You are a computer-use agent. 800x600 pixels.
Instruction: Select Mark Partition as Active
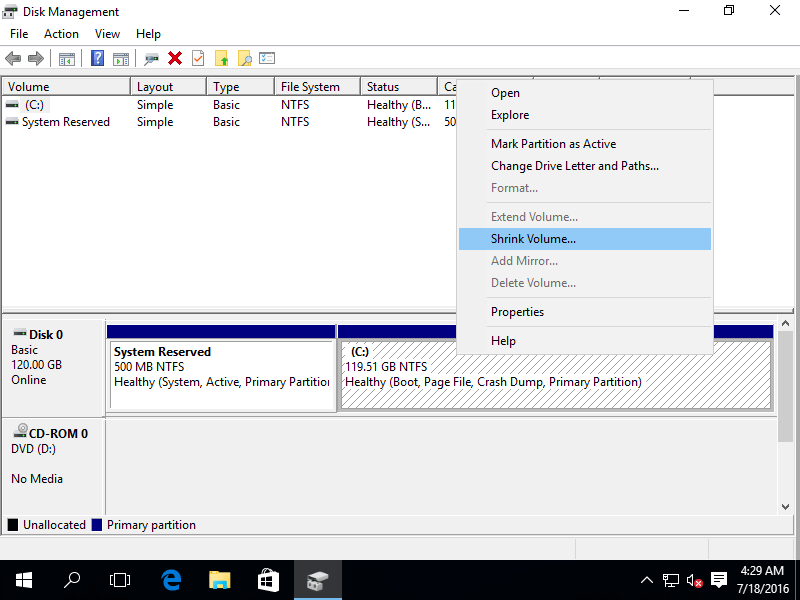click(585, 144)
